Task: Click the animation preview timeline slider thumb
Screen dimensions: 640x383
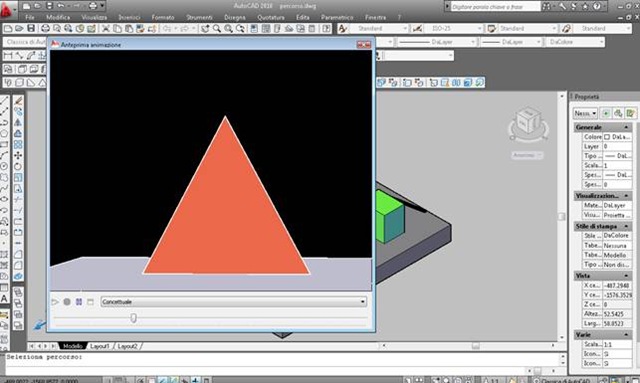Action: (133, 318)
